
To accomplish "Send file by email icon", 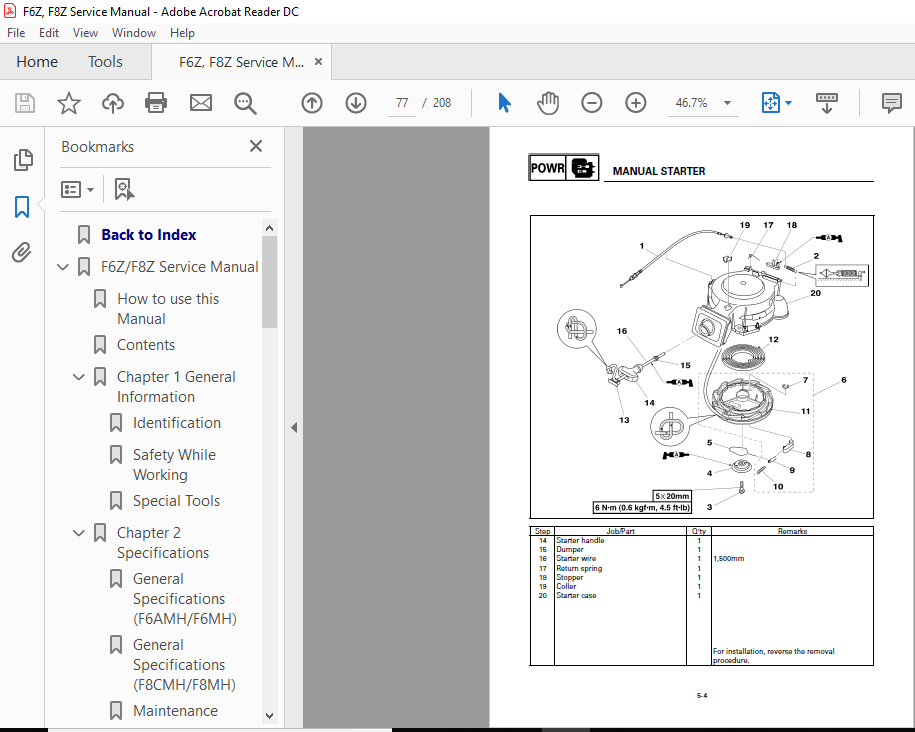I will tap(201, 103).
